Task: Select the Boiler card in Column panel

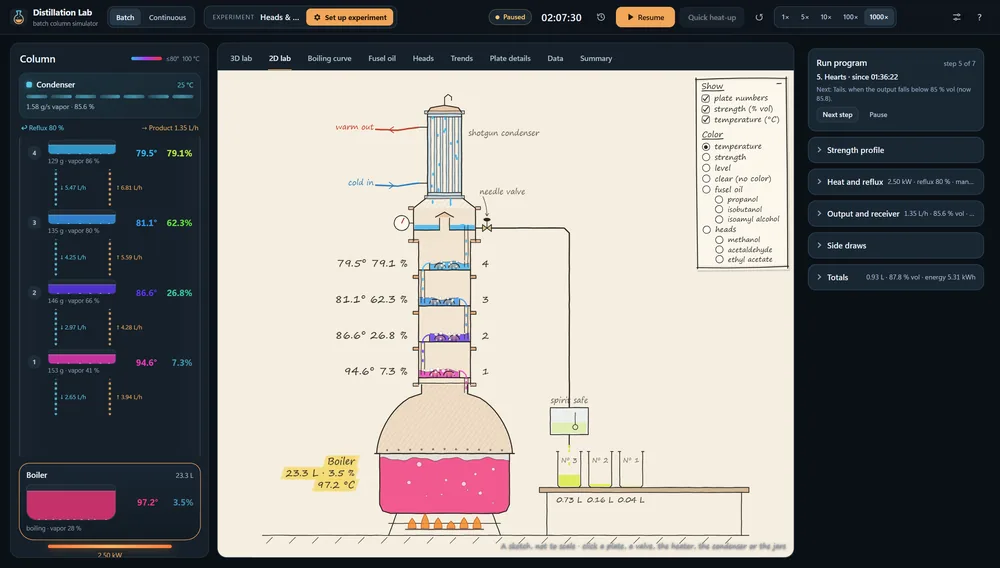Action: [x=110, y=502]
